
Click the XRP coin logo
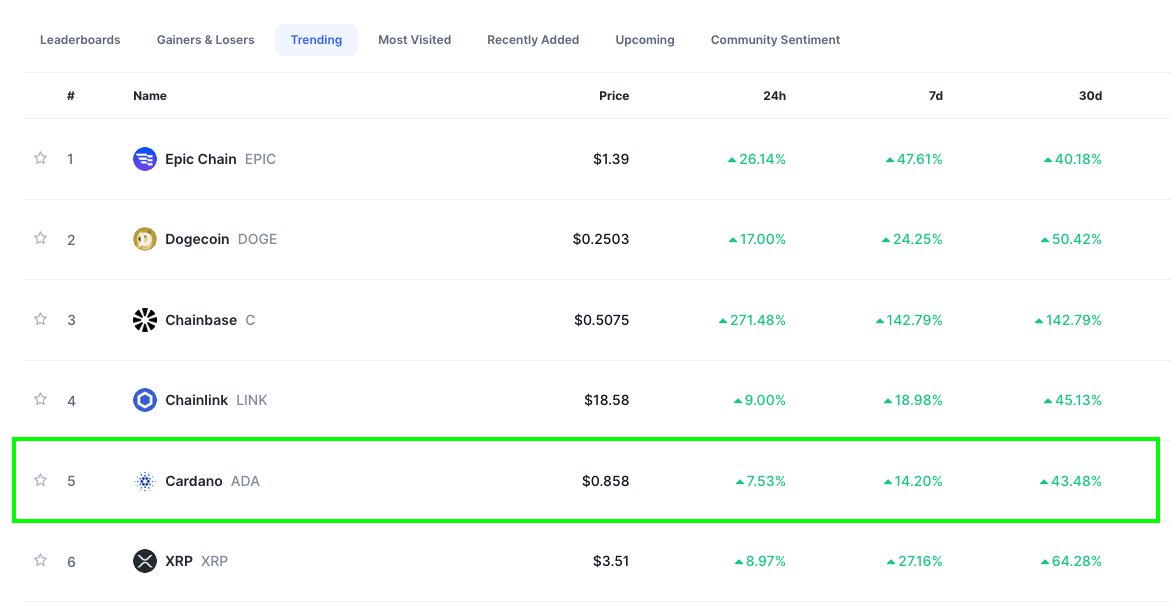pyautogui.click(x=145, y=561)
